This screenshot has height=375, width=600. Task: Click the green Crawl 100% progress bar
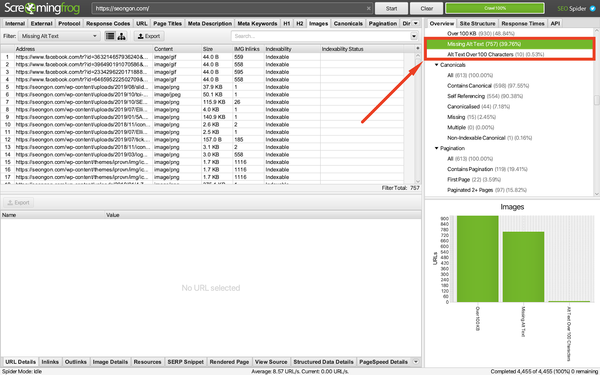pyautogui.click(x=495, y=8)
